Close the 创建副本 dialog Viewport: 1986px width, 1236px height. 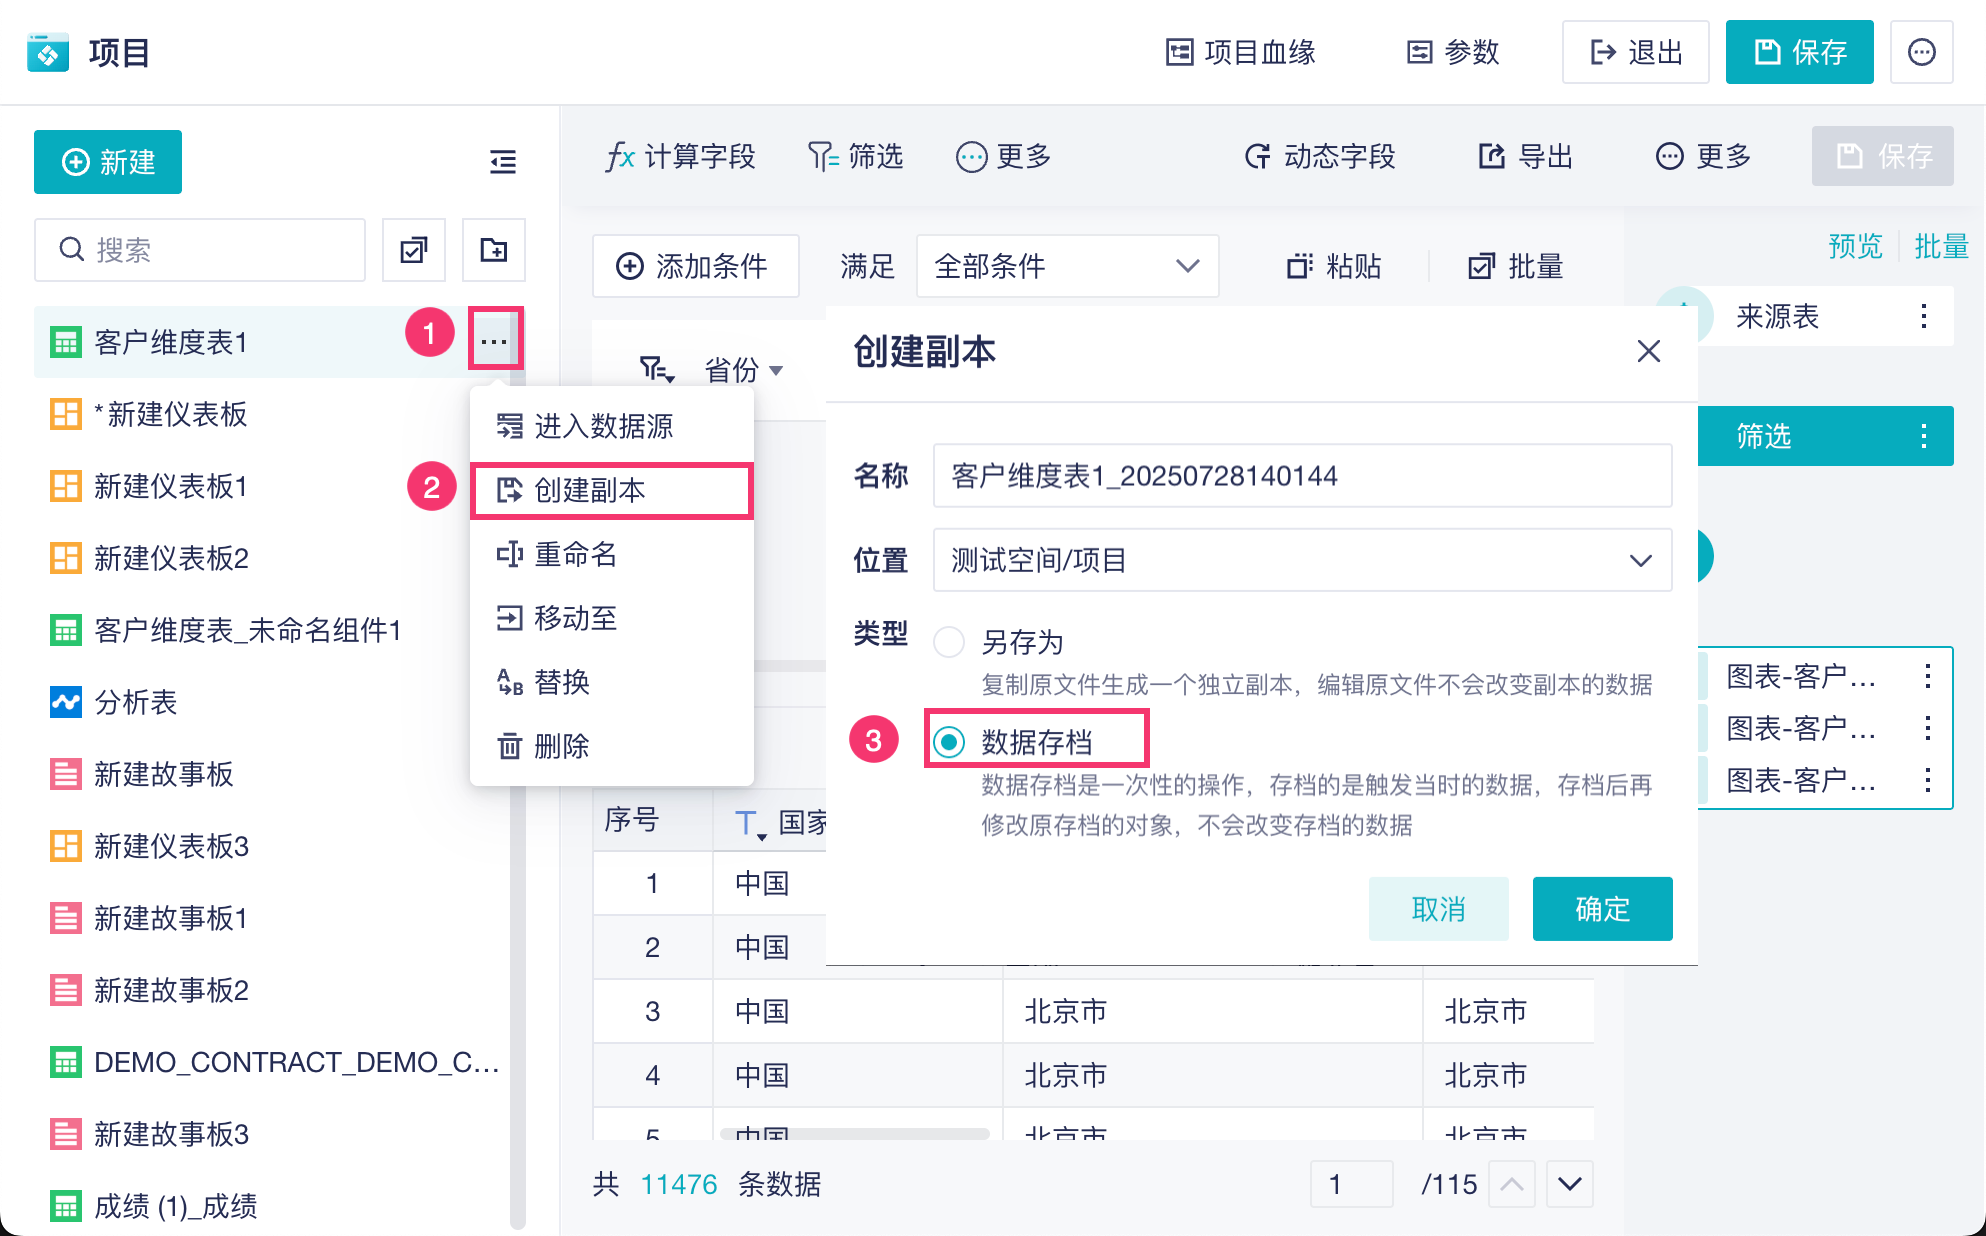click(x=1648, y=351)
